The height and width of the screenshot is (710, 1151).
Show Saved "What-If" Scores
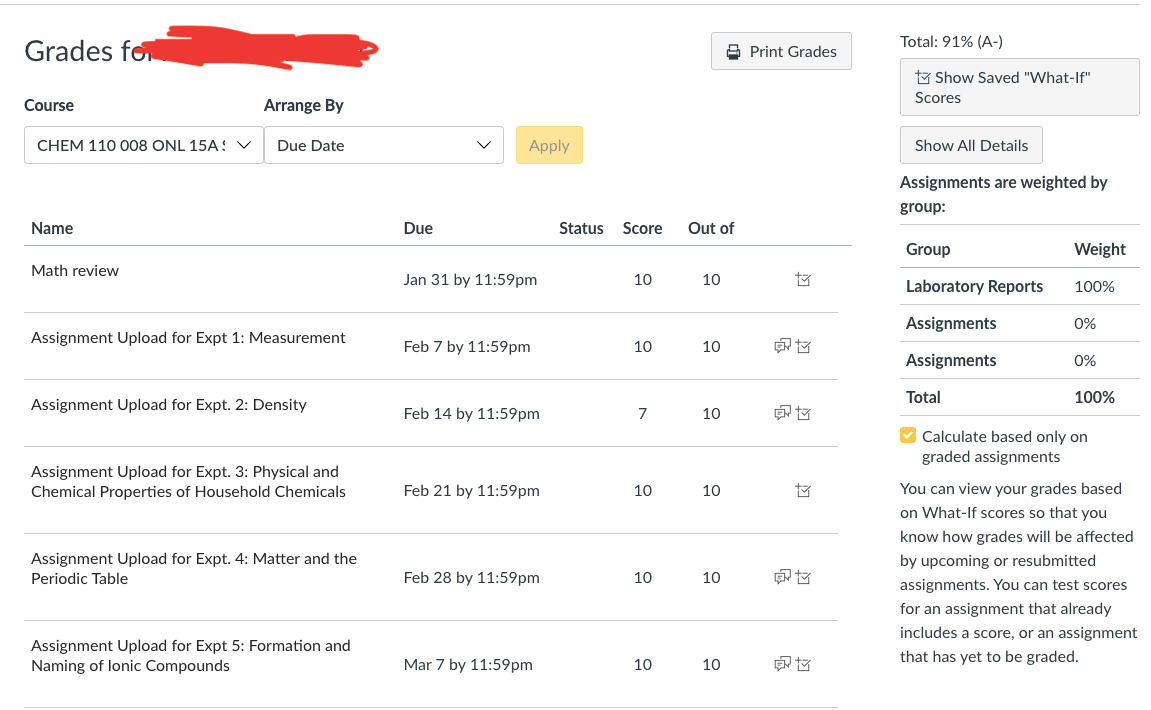(x=1019, y=87)
